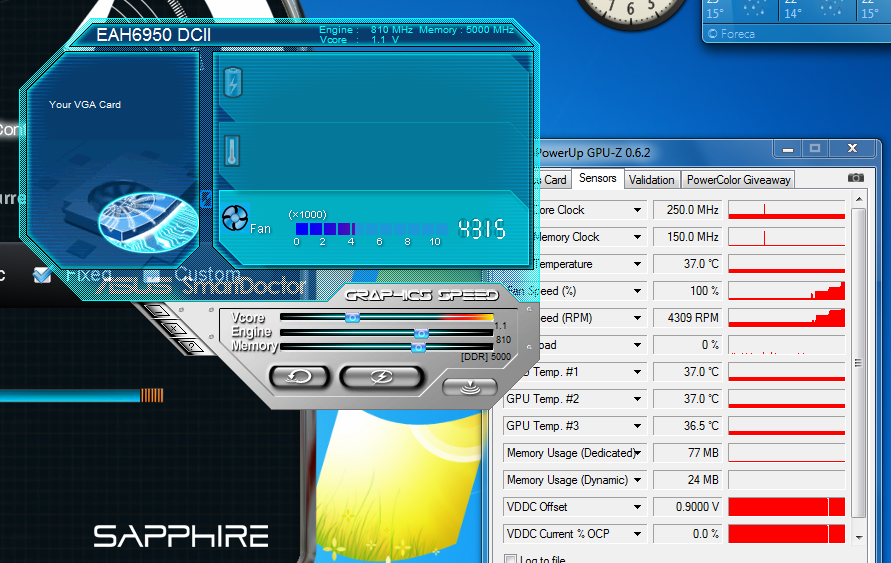Click the dedicated memory value 77 MB
891x563 pixels.
(x=688, y=453)
